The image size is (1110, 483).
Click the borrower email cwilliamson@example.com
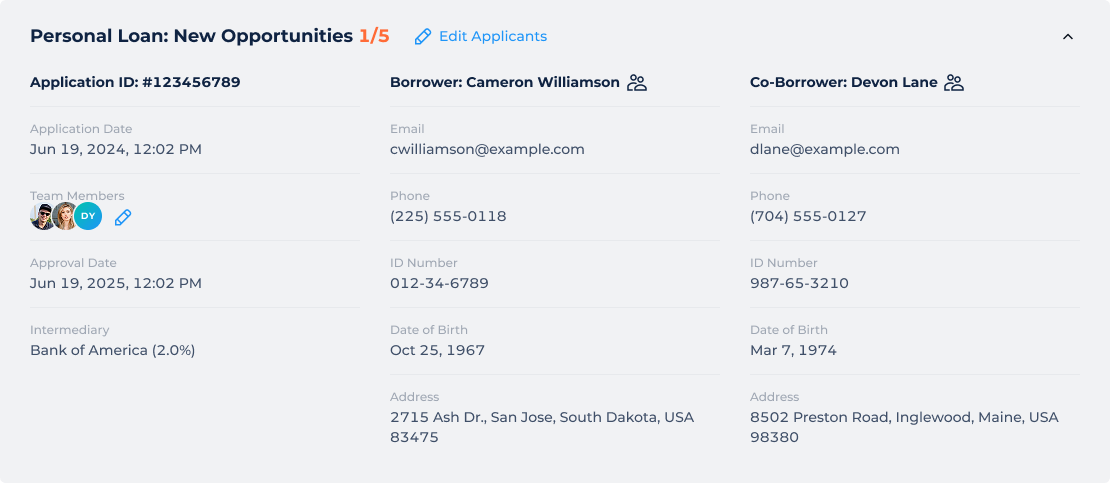tap(487, 149)
